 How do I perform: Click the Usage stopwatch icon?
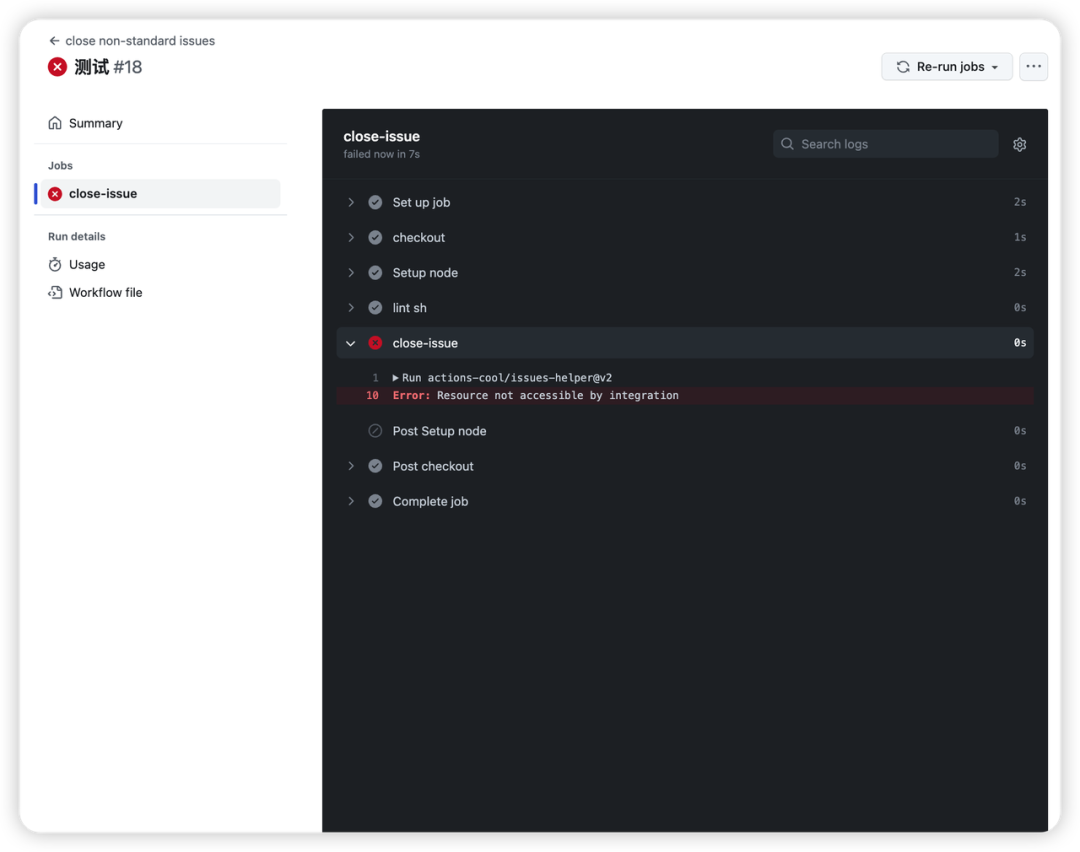click(x=55, y=264)
